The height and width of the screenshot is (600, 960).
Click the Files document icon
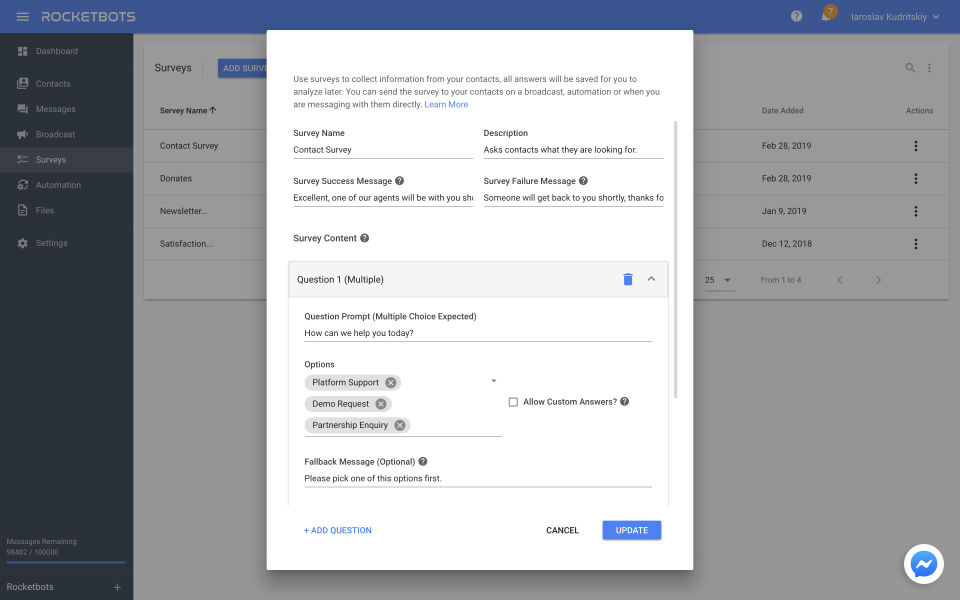[x=23, y=210]
